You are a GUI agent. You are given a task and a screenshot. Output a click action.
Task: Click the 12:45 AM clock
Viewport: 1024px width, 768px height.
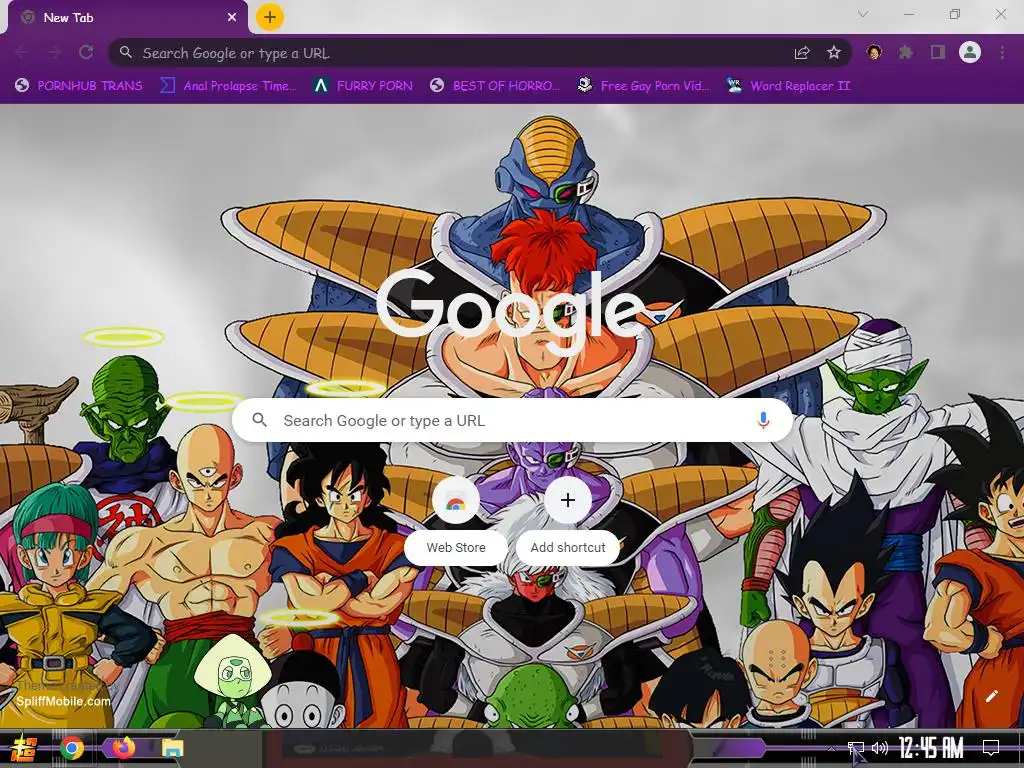(x=931, y=748)
